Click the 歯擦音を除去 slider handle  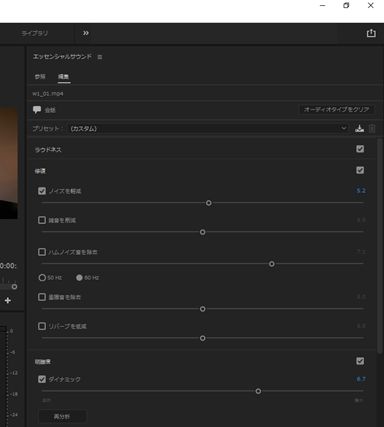(x=203, y=309)
